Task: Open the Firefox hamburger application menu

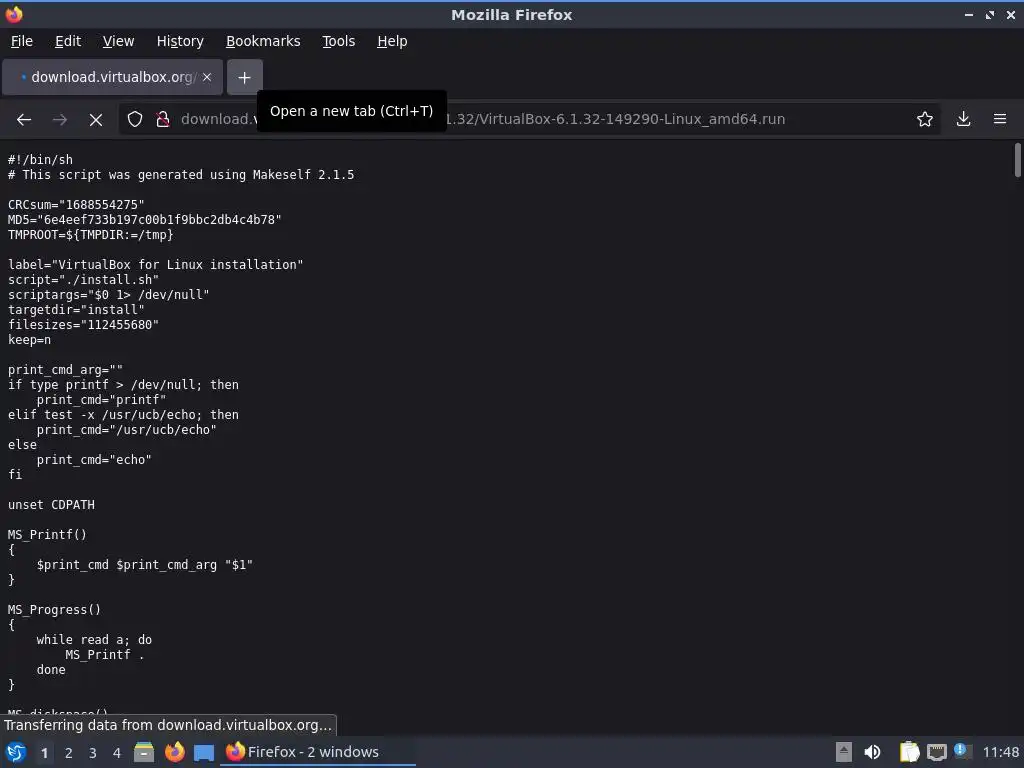Action: (999, 120)
